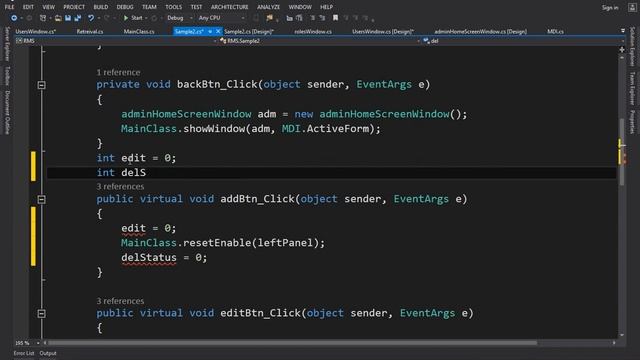
Task: Switch to adminHomeScreenWindow.cs [Design] tab
Action: coord(480,31)
